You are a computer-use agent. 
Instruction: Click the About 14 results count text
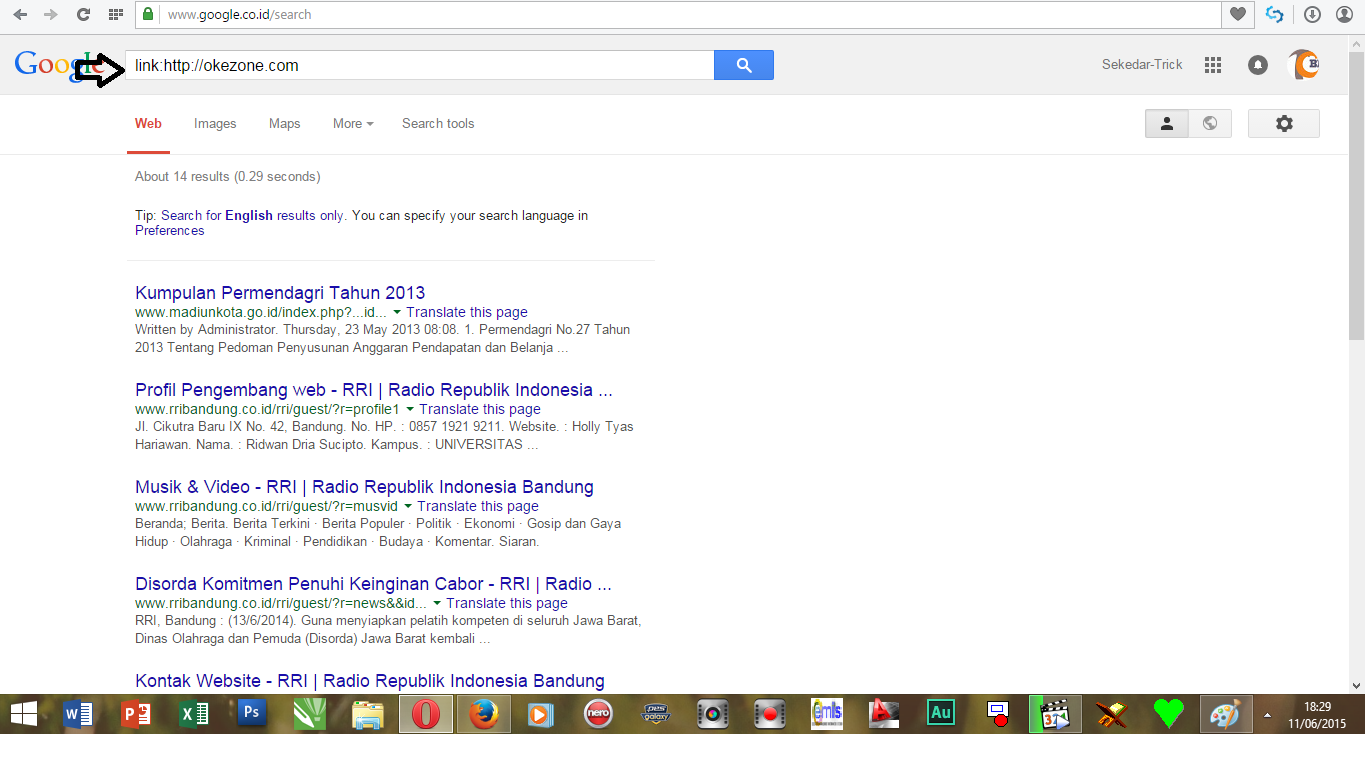(228, 176)
